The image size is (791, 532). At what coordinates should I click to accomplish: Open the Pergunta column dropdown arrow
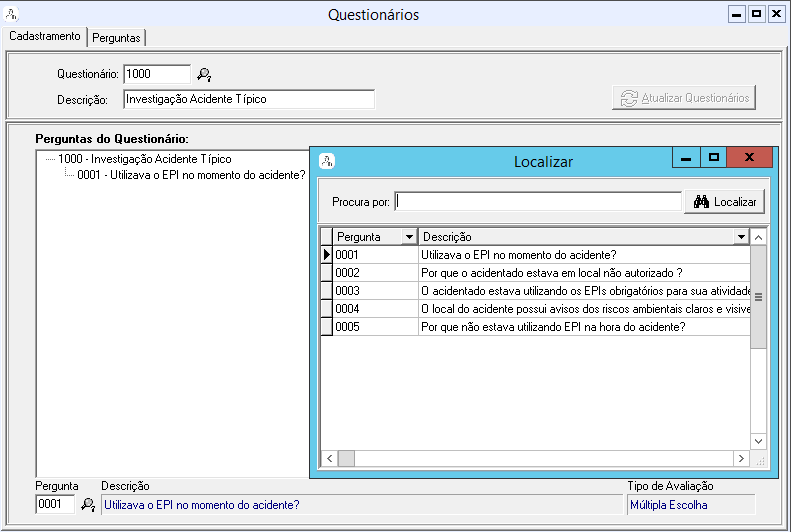(x=408, y=237)
